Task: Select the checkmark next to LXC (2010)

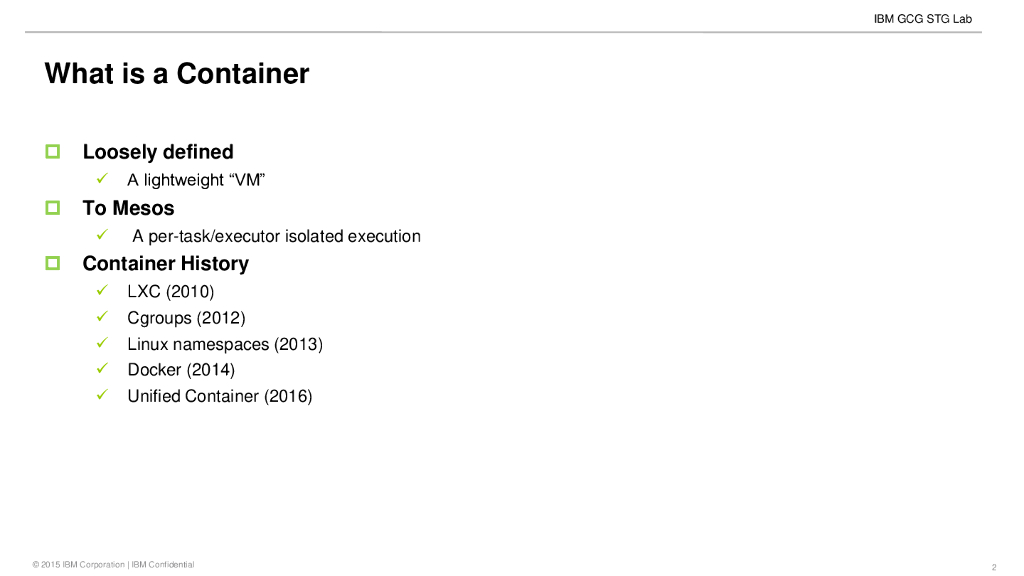Action: tap(102, 291)
